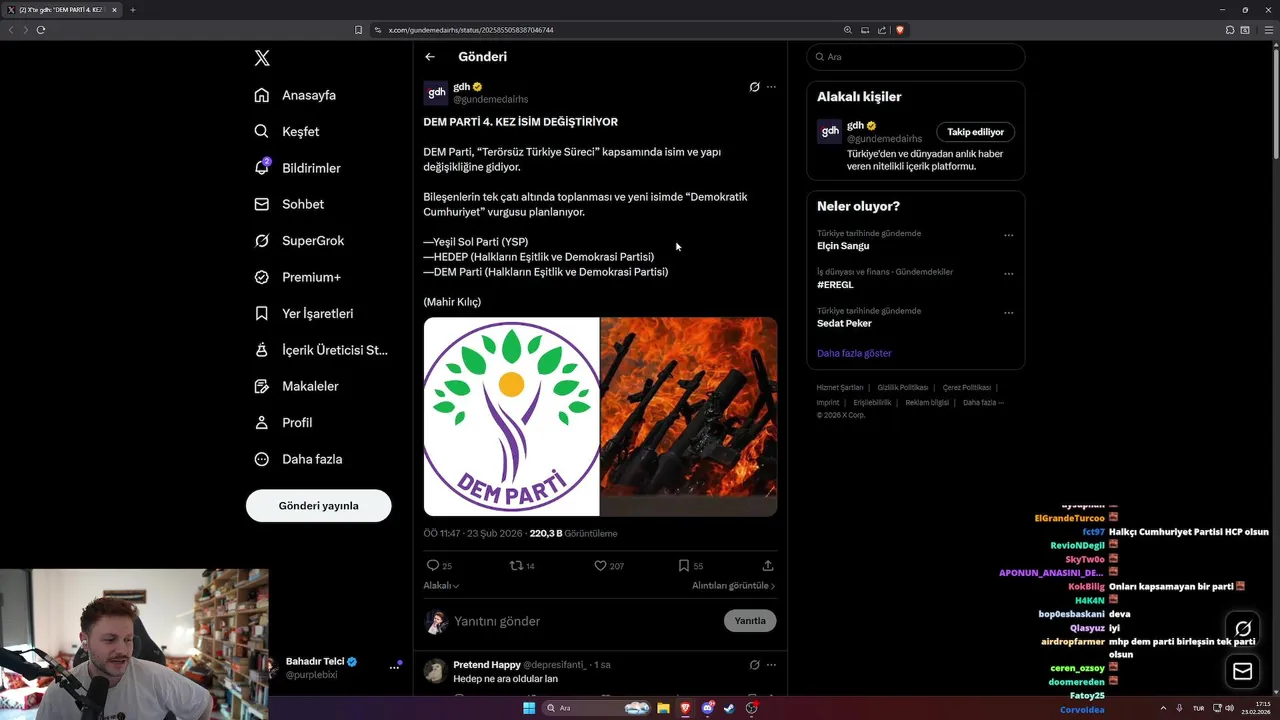This screenshot has height=720, width=1280.
Task: Open Elçin Sangu trend
Action: [x=843, y=246]
